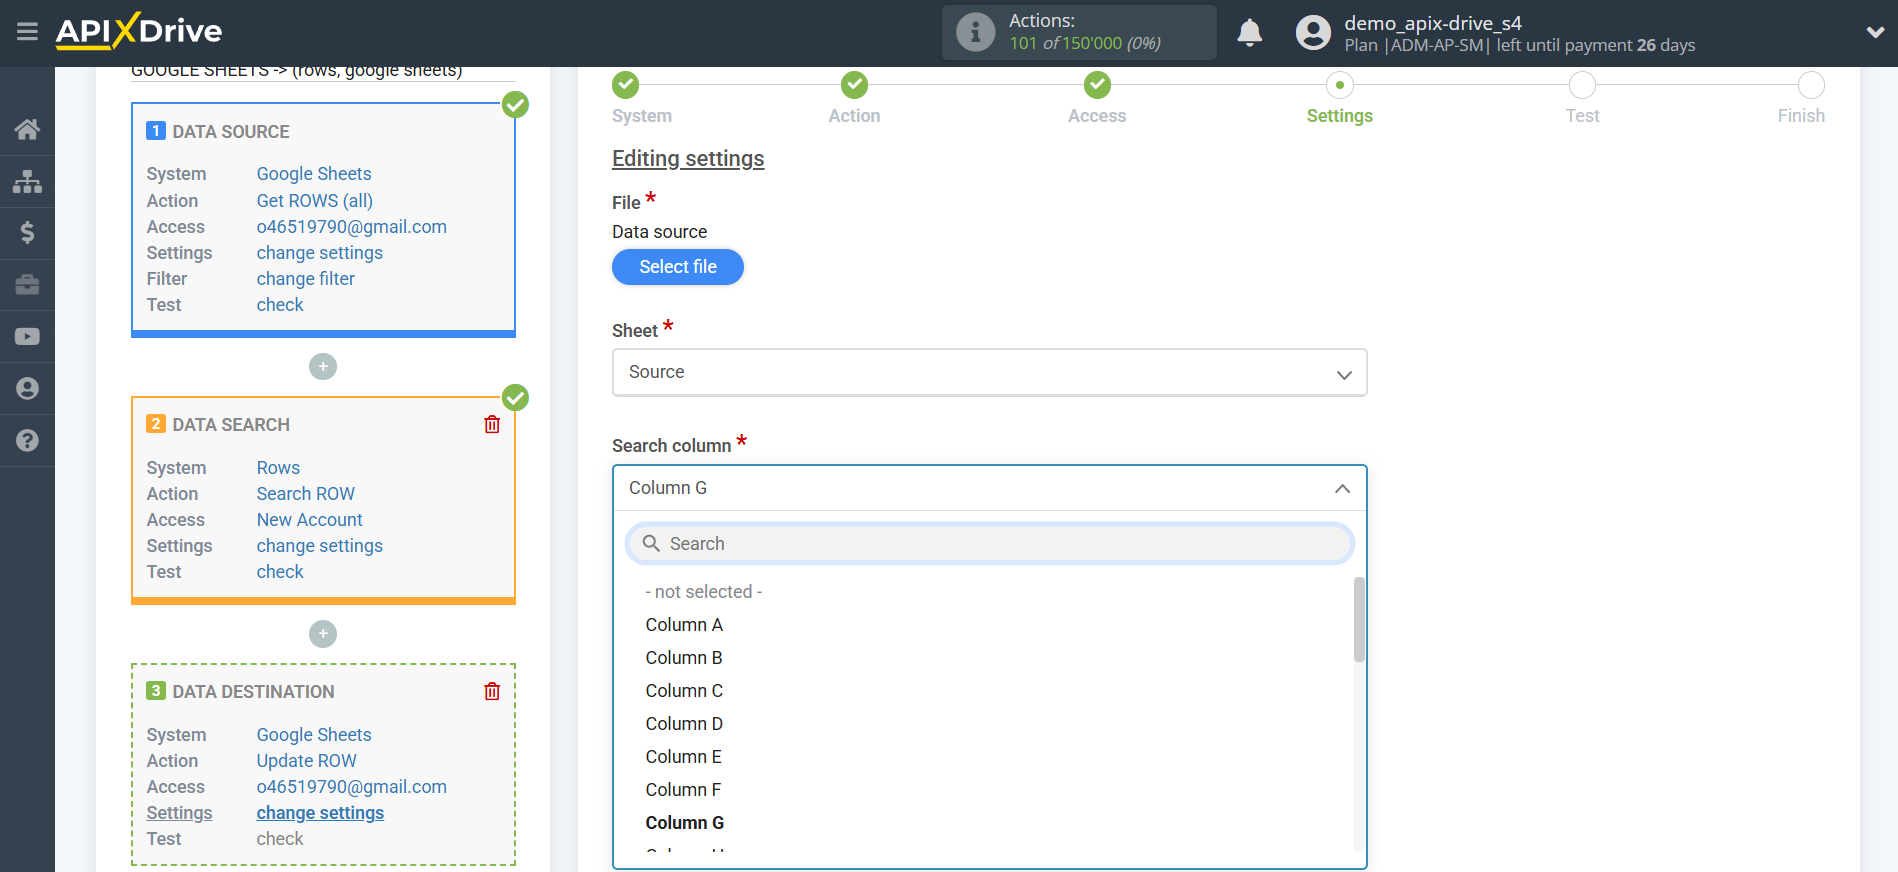Open the briefcase sidebar icon
The height and width of the screenshot is (872, 1898).
[x=27, y=285]
